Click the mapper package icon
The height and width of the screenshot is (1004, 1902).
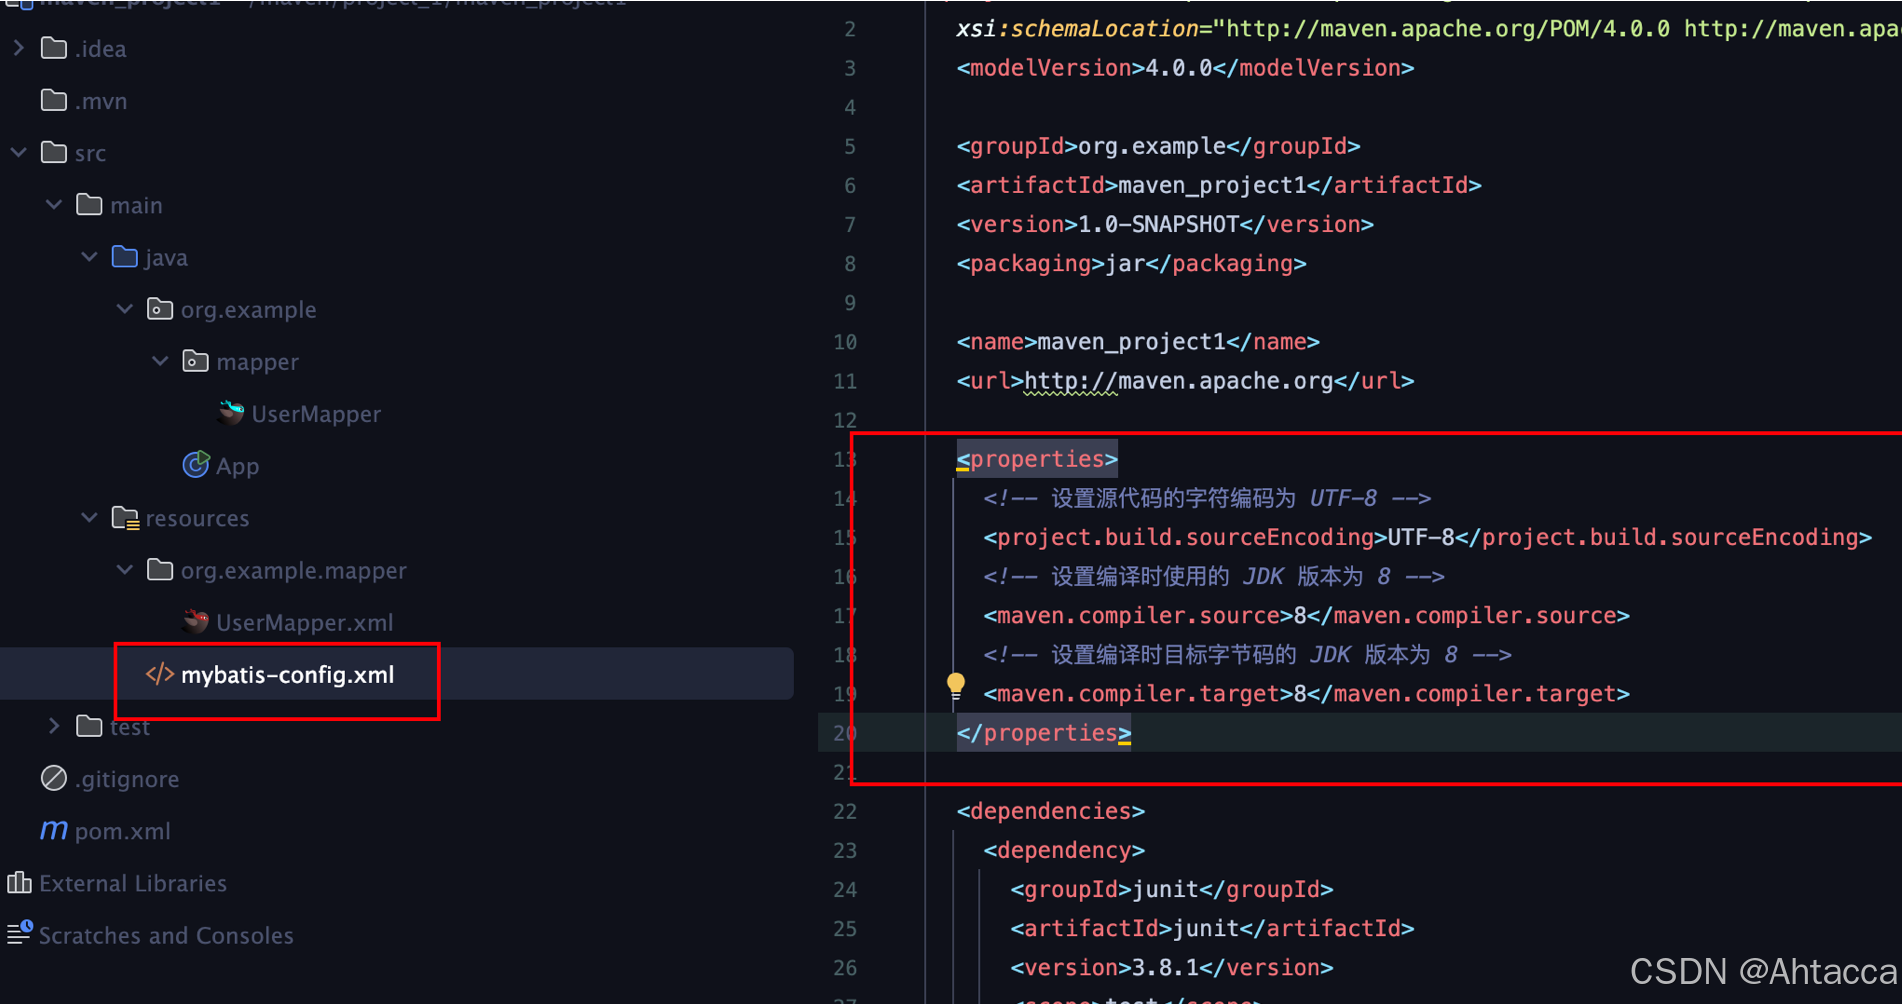196,361
